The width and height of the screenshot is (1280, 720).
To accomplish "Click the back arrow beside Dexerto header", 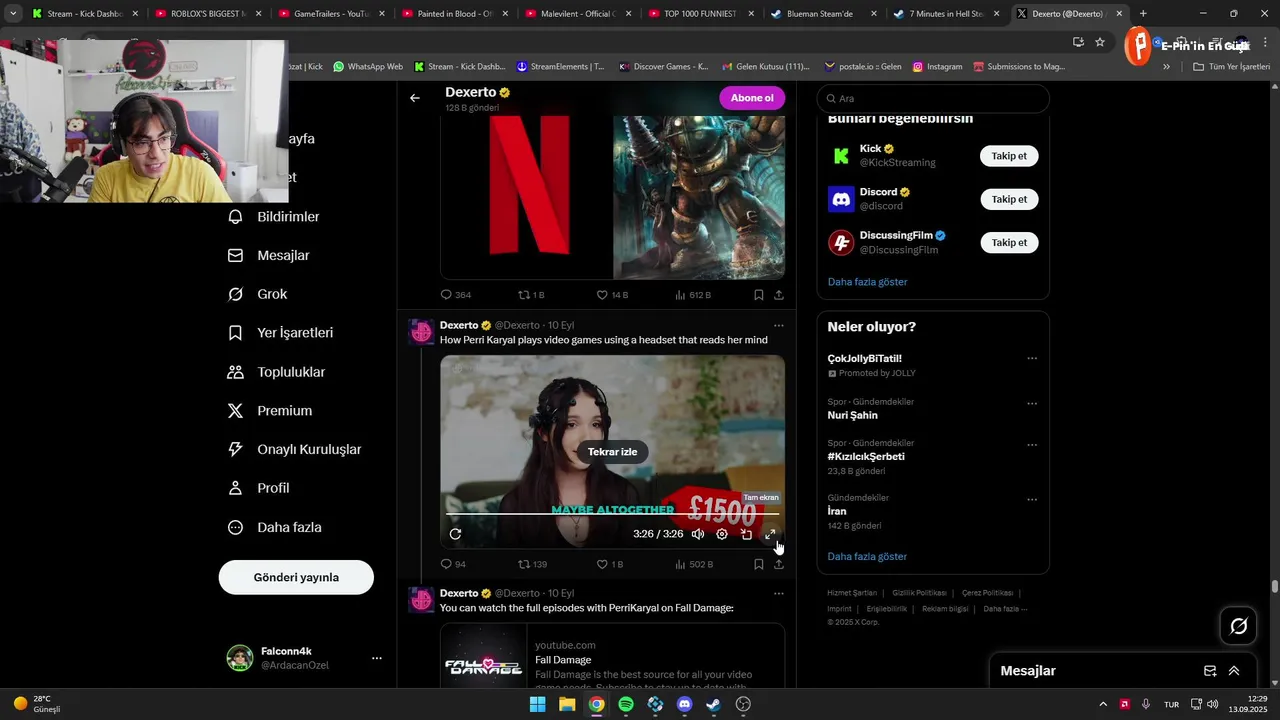I will click(415, 98).
